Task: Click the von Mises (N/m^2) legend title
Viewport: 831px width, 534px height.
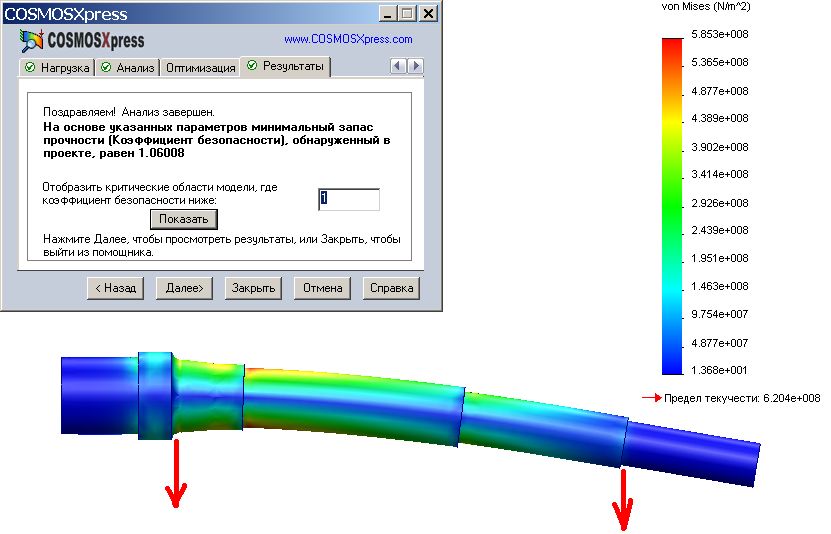Action: [x=706, y=6]
